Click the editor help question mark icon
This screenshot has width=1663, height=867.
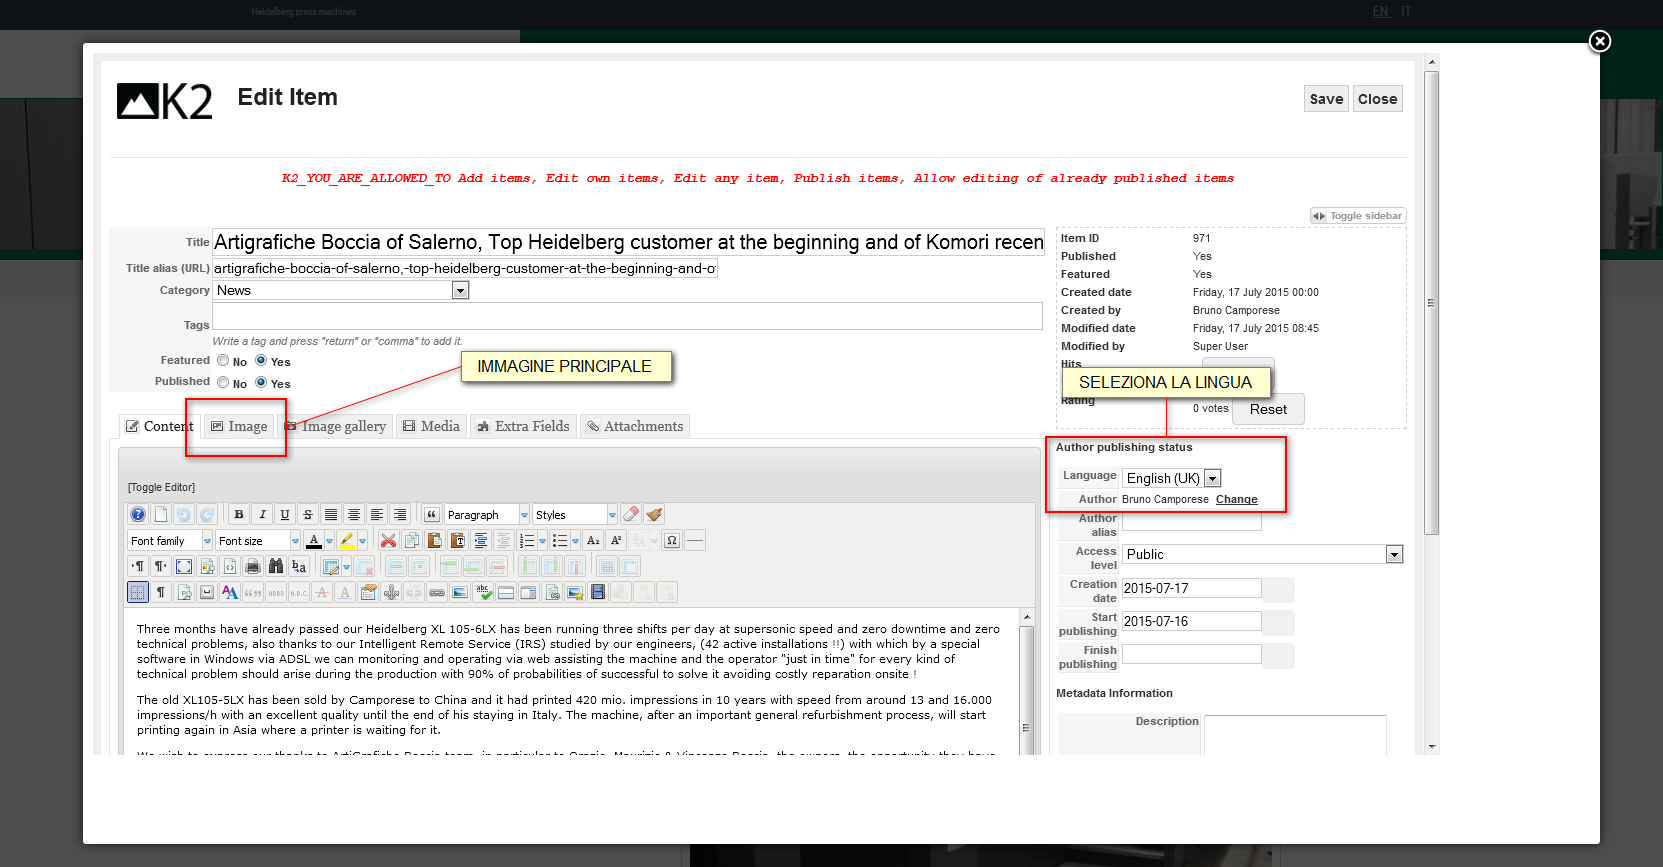(x=138, y=514)
